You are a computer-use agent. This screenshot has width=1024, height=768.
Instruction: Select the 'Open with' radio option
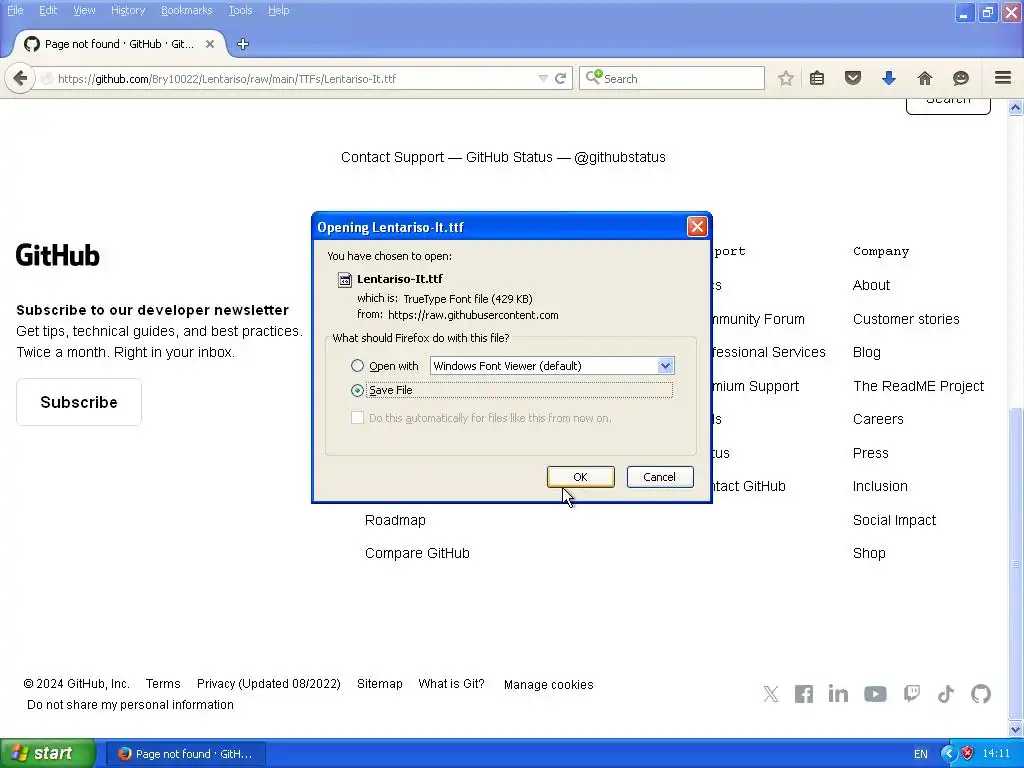[x=357, y=366]
